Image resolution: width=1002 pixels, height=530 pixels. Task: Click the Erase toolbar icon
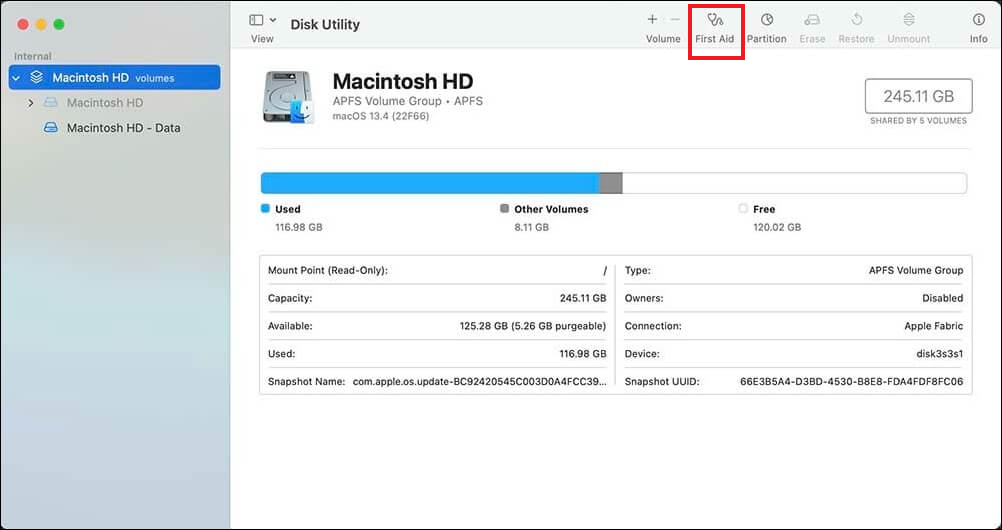(812, 27)
